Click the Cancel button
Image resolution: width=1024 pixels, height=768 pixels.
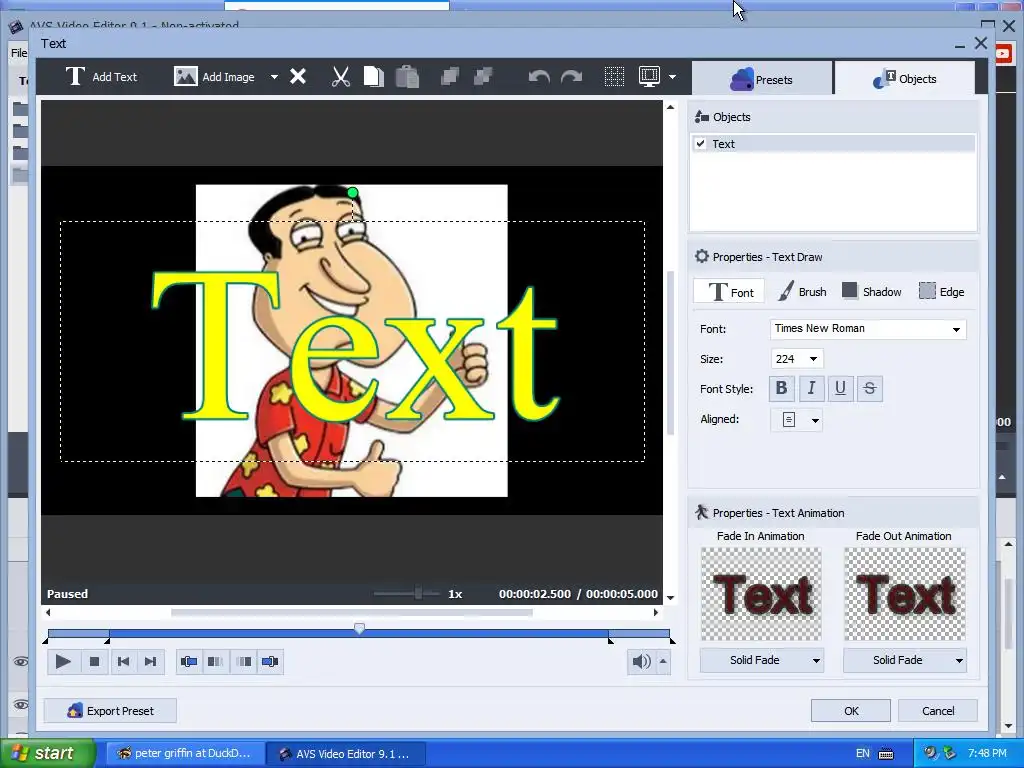[938, 711]
